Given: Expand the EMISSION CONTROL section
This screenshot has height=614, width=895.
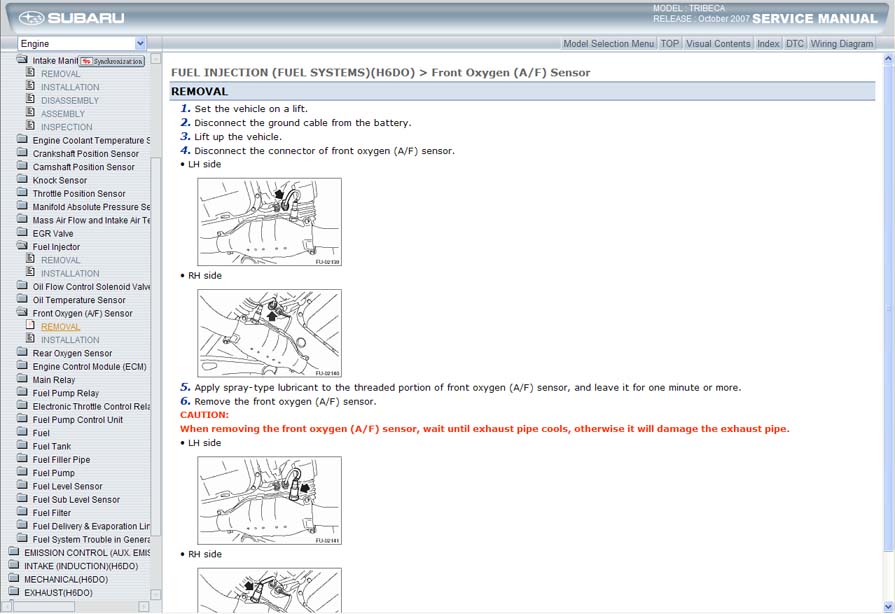Looking at the screenshot, I should point(87,553).
